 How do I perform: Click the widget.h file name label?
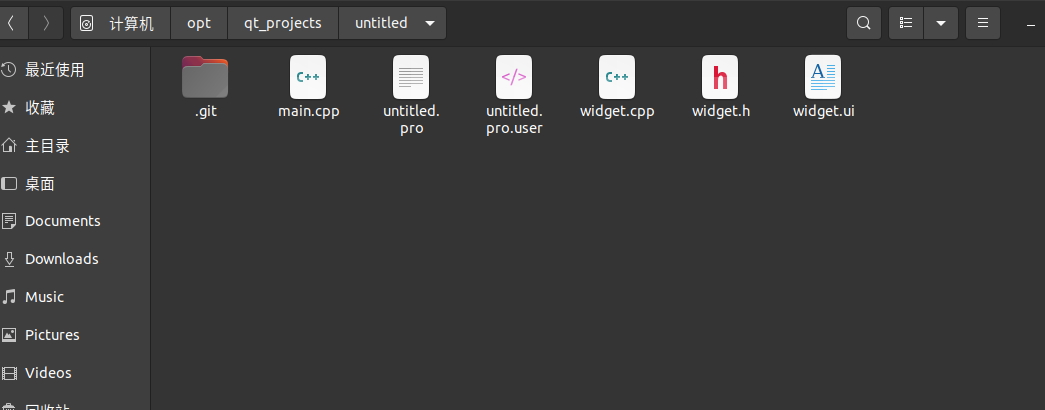[x=720, y=111]
